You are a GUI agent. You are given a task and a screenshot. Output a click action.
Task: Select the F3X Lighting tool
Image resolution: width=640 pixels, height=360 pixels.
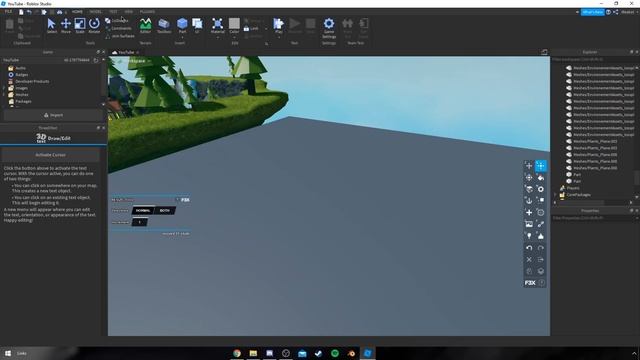point(529,236)
